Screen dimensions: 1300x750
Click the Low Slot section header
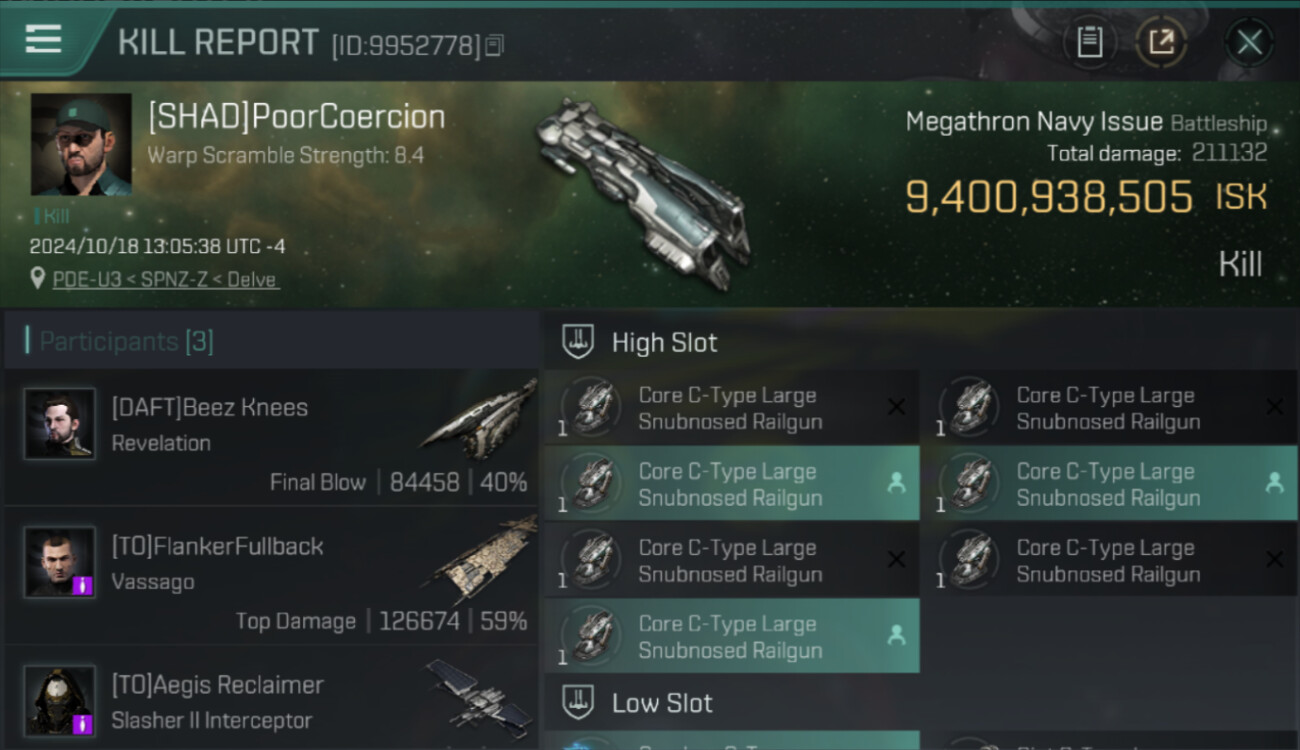coord(662,703)
